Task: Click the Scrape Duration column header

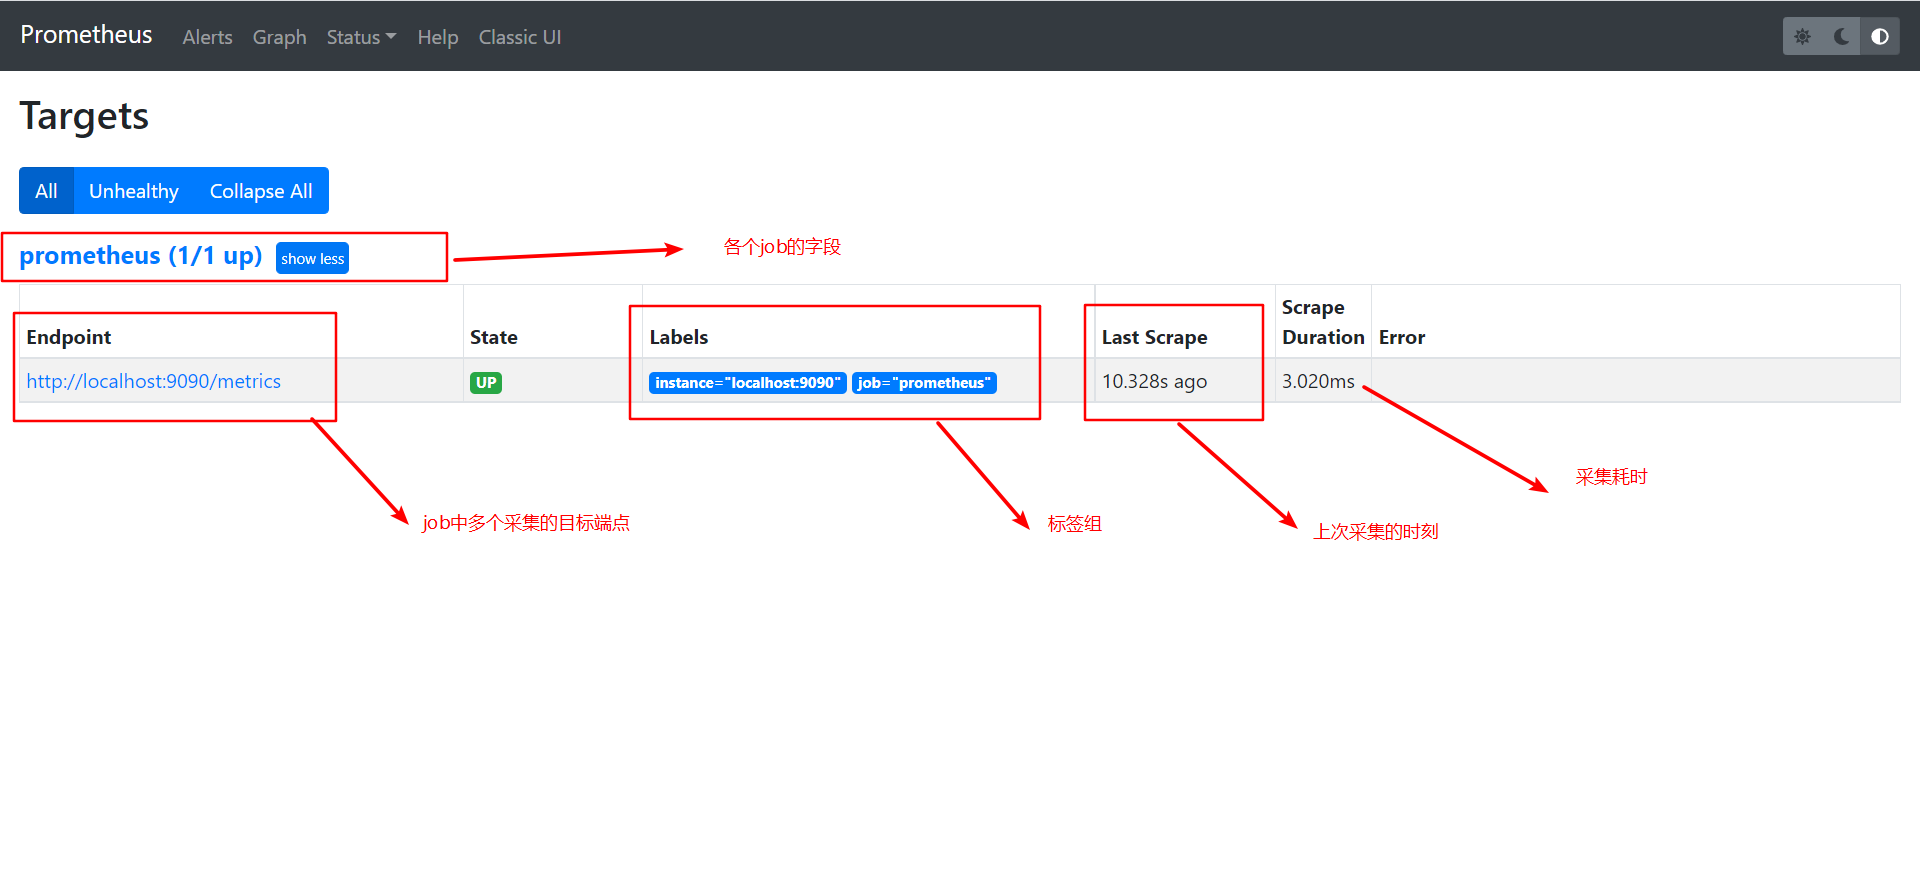Action: point(1323,322)
